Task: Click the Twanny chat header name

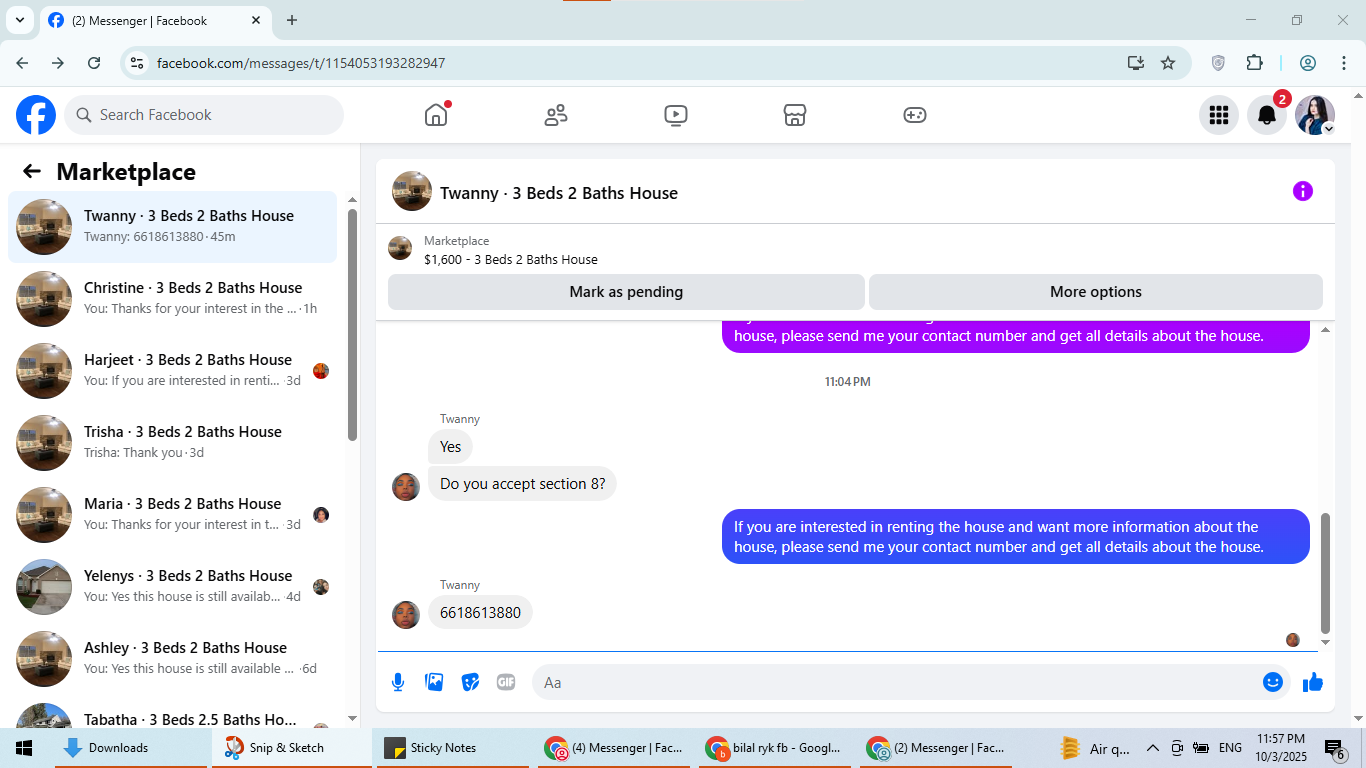Action: (559, 193)
